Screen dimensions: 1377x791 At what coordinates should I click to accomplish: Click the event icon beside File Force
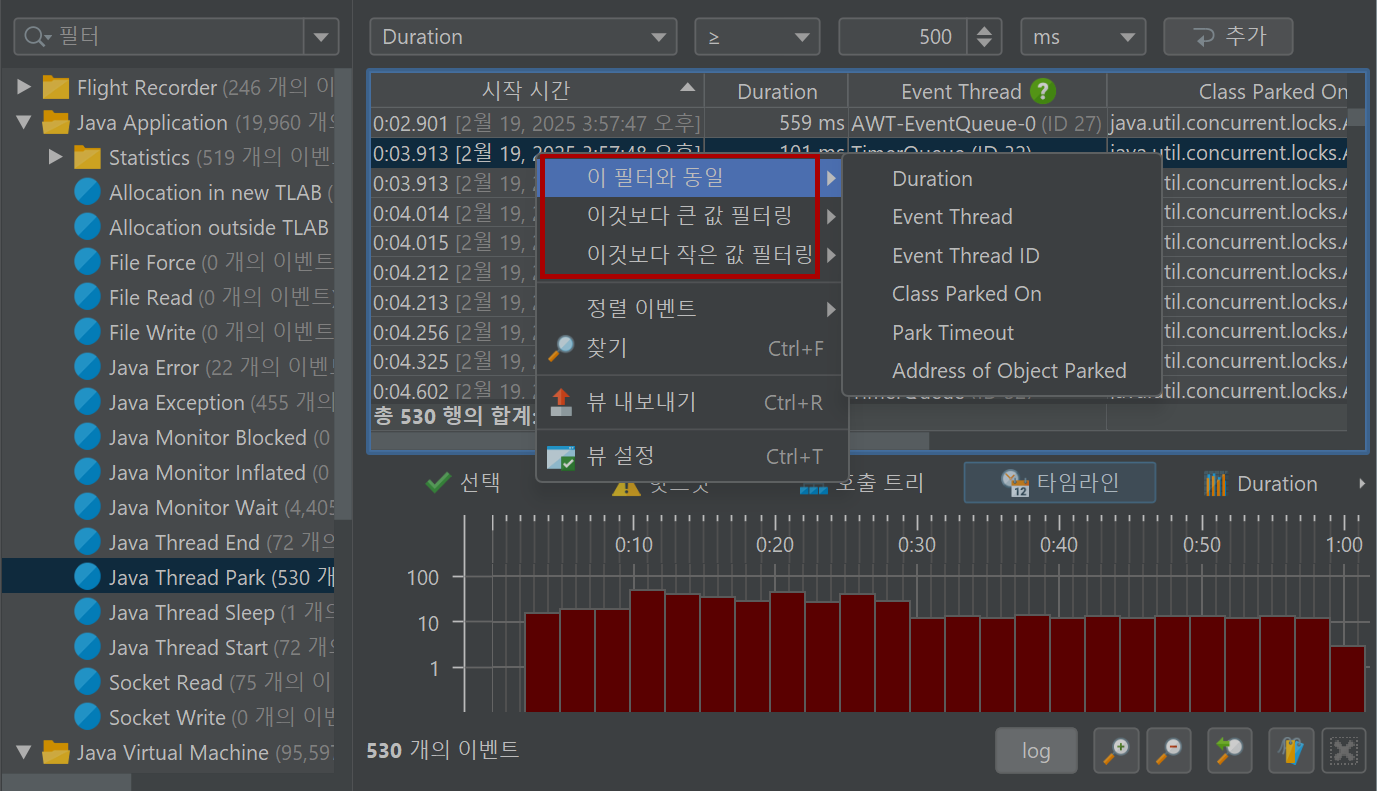pyautogui.click(x=88, y=263)
